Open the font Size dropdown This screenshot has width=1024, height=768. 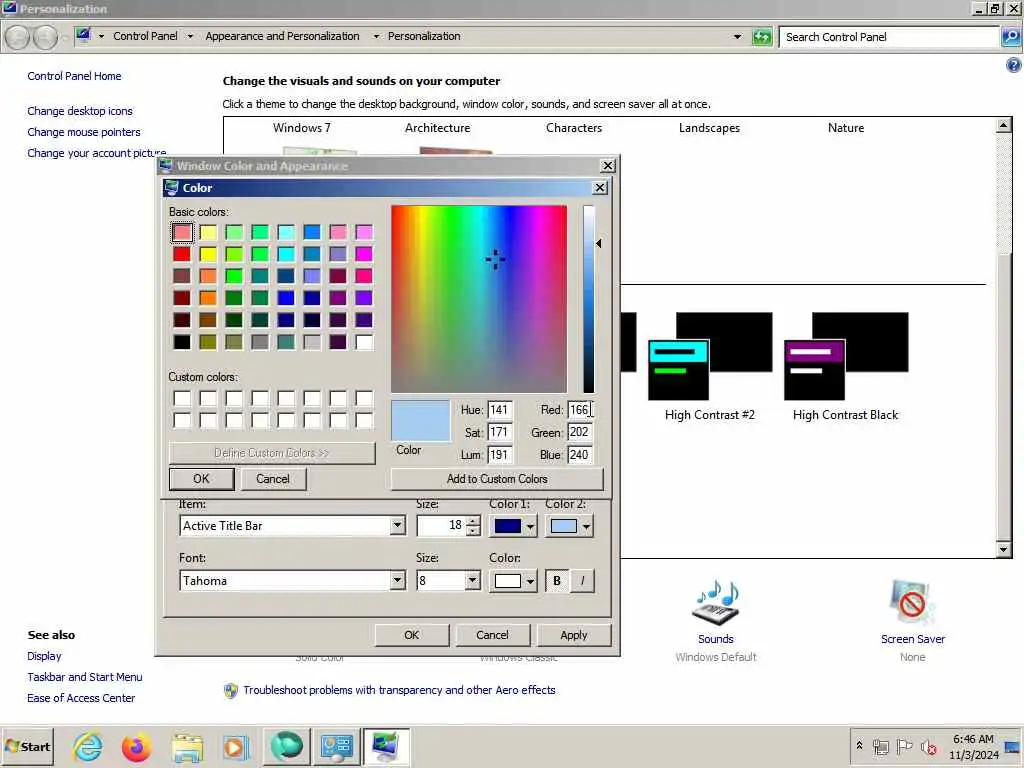pyautogui.click(x=472, y=581)
